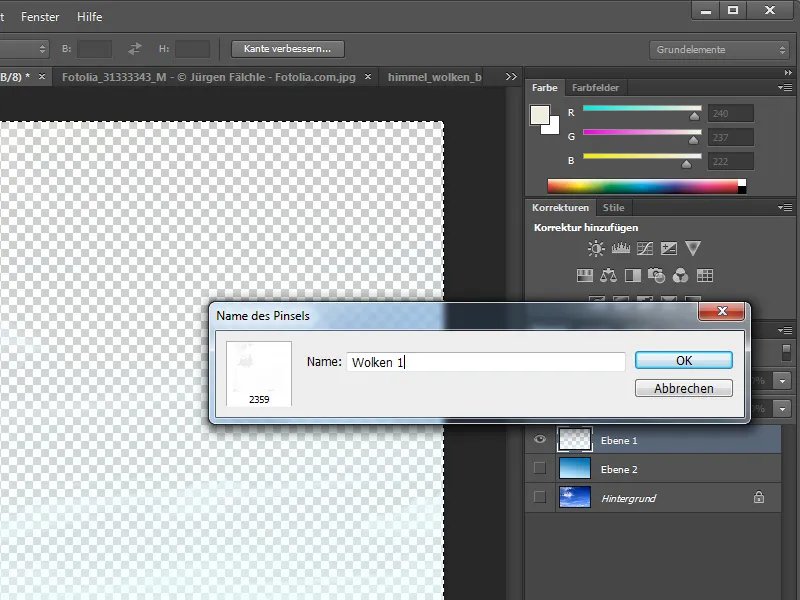Add a Black & White adjustment

point(633,276)
